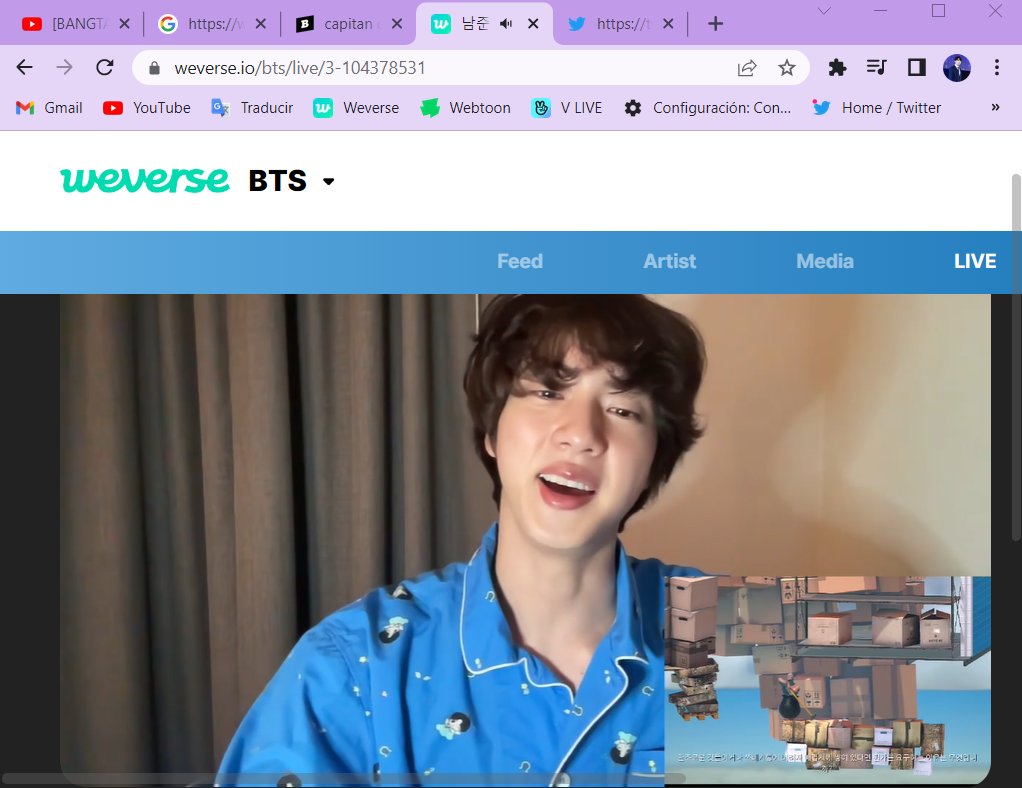Image resolution: width=1022 pixels, height=788 pixels.
Task: Open Home / Twitter bookmark
Action: [877, 108]
